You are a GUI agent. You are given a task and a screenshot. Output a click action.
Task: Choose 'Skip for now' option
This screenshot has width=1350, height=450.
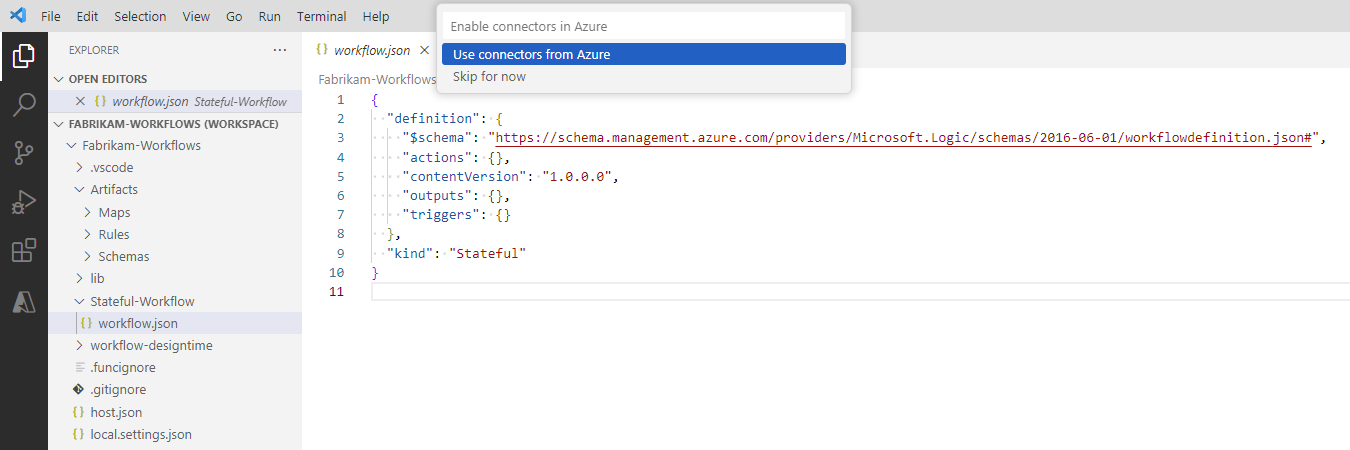click(x=489, y=77)
